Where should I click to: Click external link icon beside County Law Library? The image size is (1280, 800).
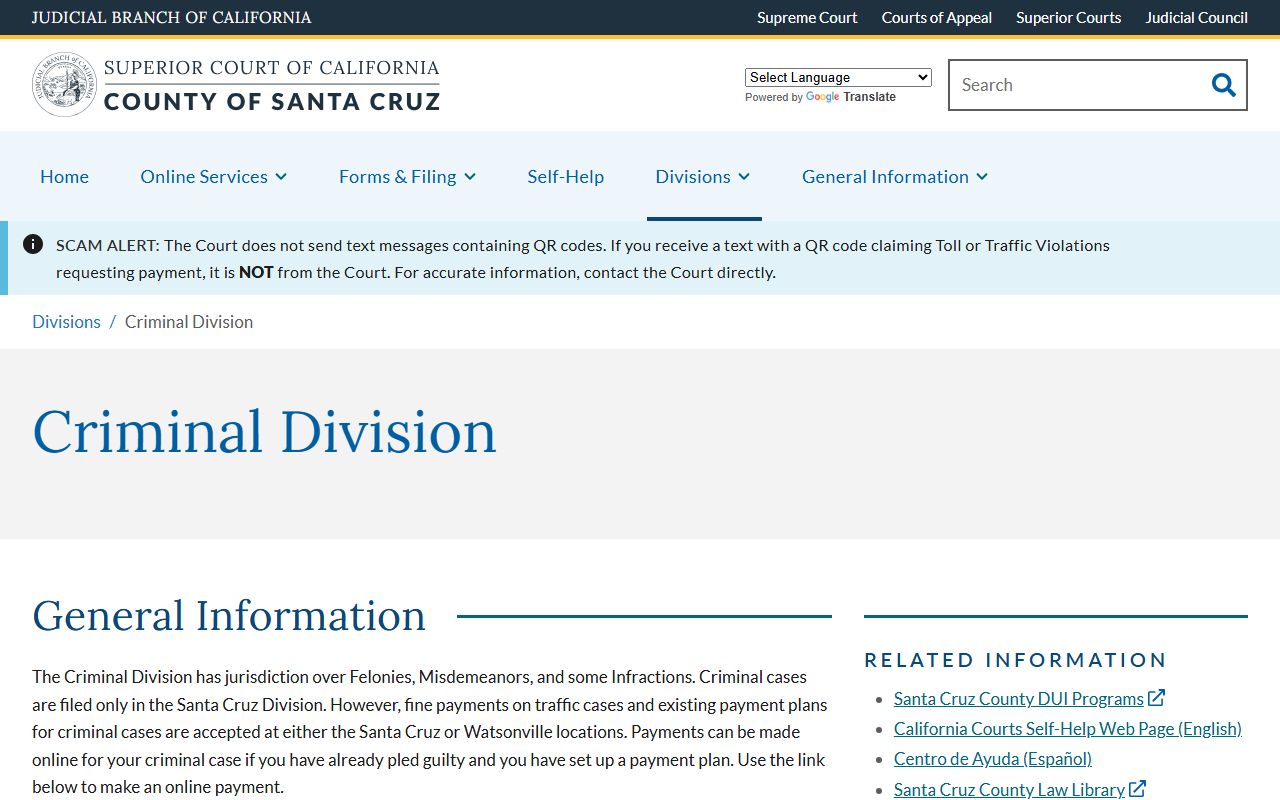[x=1138, y=789]
